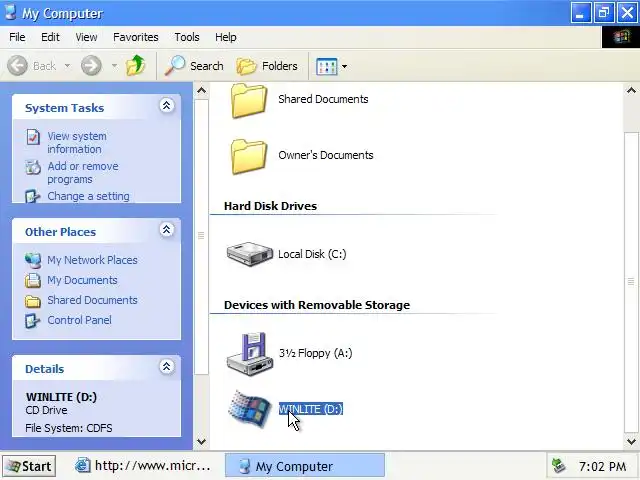The height and width of the screenshot is (480, 640).
Task: Open Shared Documents in Other Places
Action: pos(92,300)
